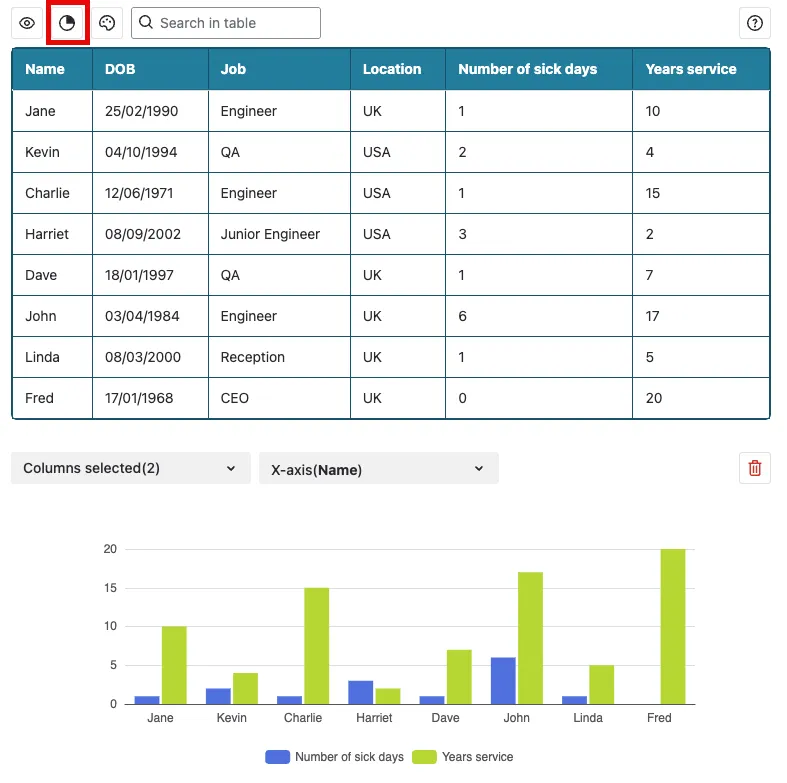Click Harriet label on chart x-axis
Viewport: 787px width, 783px height.
(x=374, y=718)
